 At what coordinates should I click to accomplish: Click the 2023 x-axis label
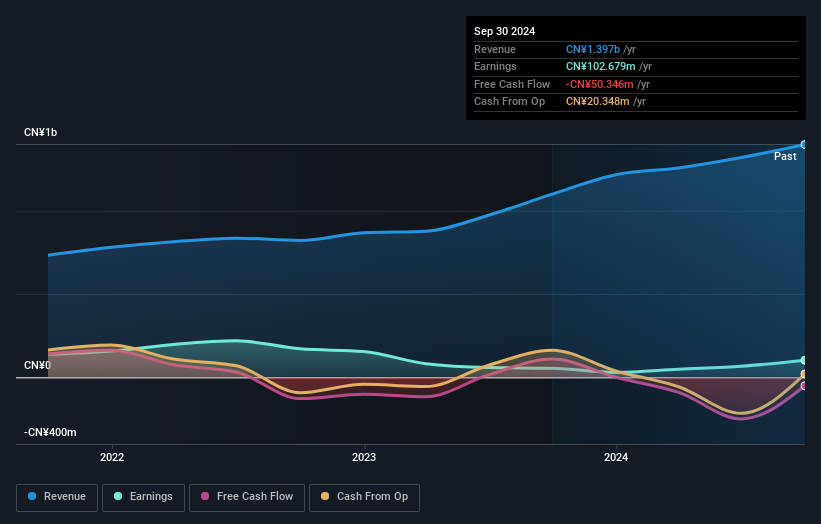pyautogui.click(x=364, y=457)
